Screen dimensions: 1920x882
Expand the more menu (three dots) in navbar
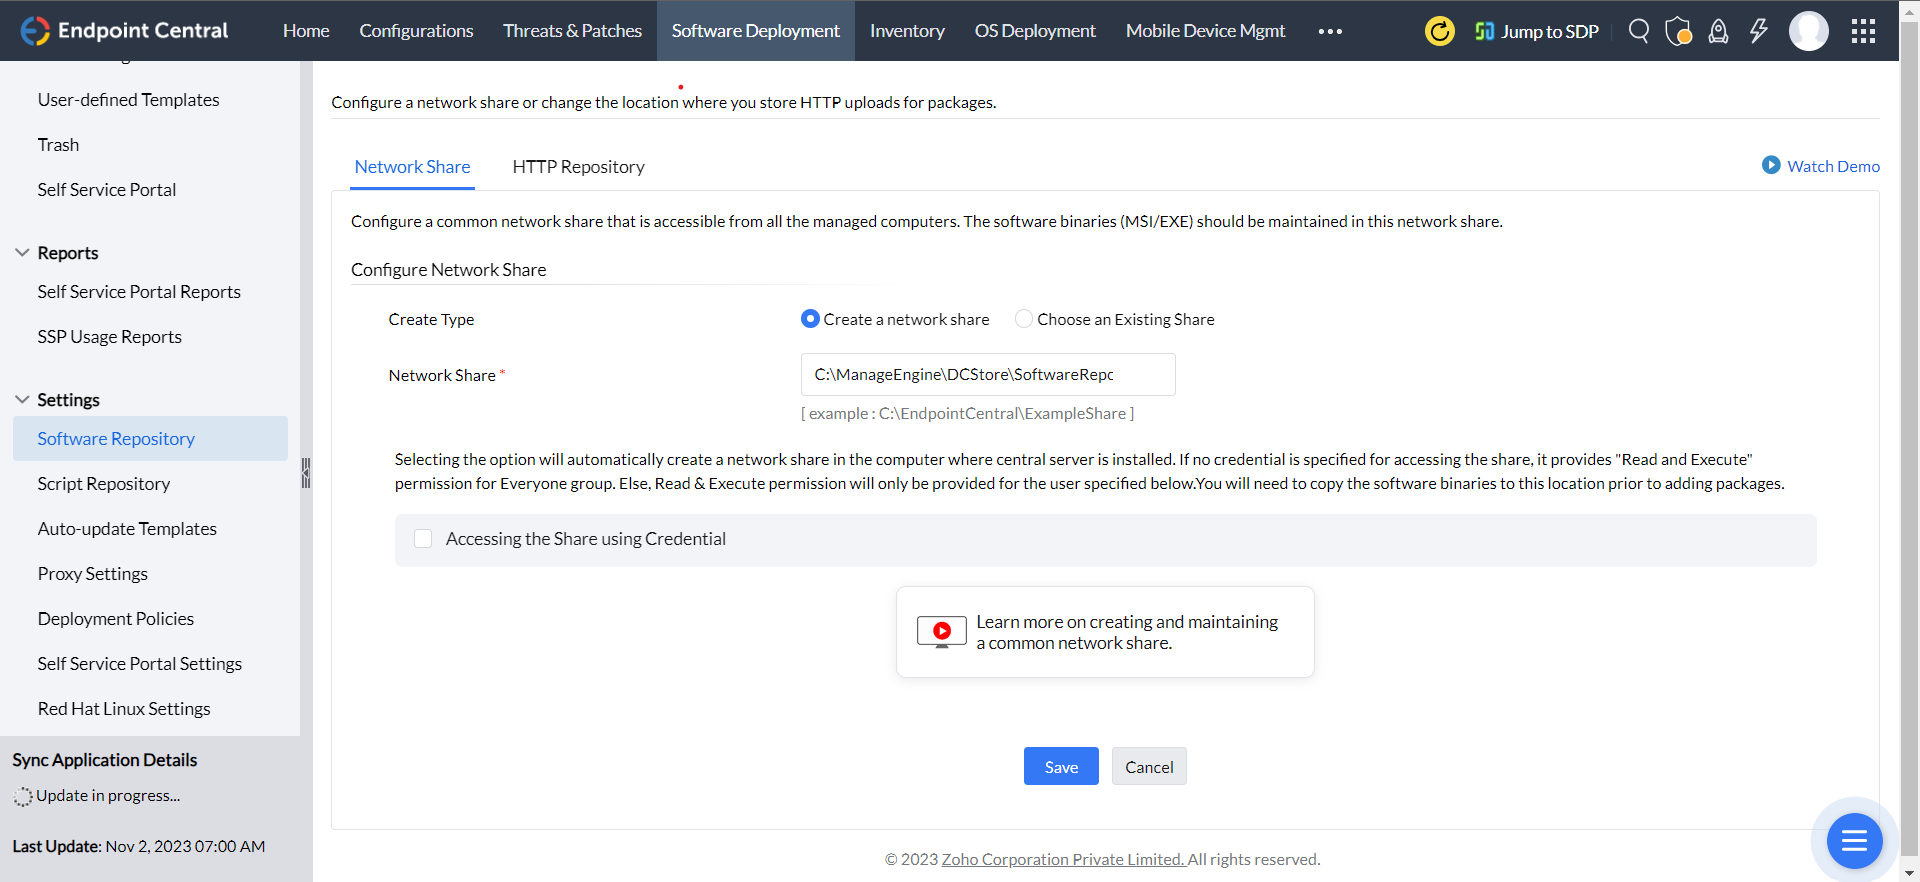[x=1330, y=31]
